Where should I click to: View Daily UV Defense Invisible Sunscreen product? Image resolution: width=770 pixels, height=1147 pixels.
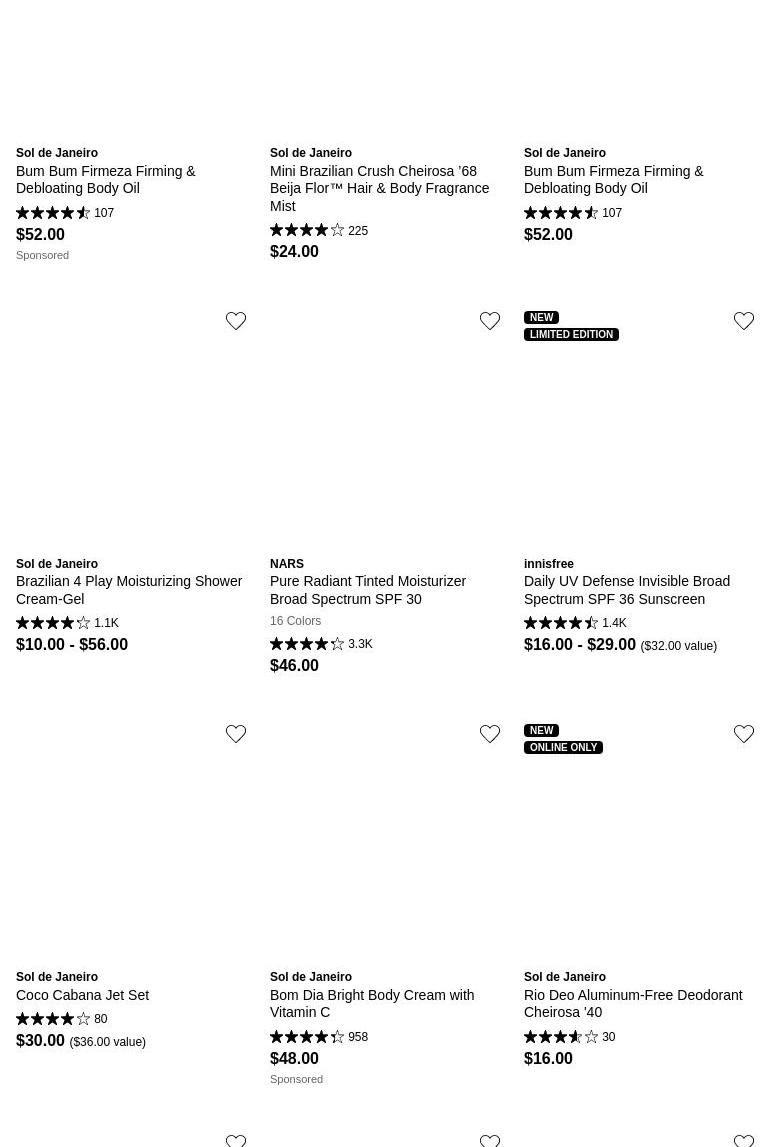(x=627, y=590)
